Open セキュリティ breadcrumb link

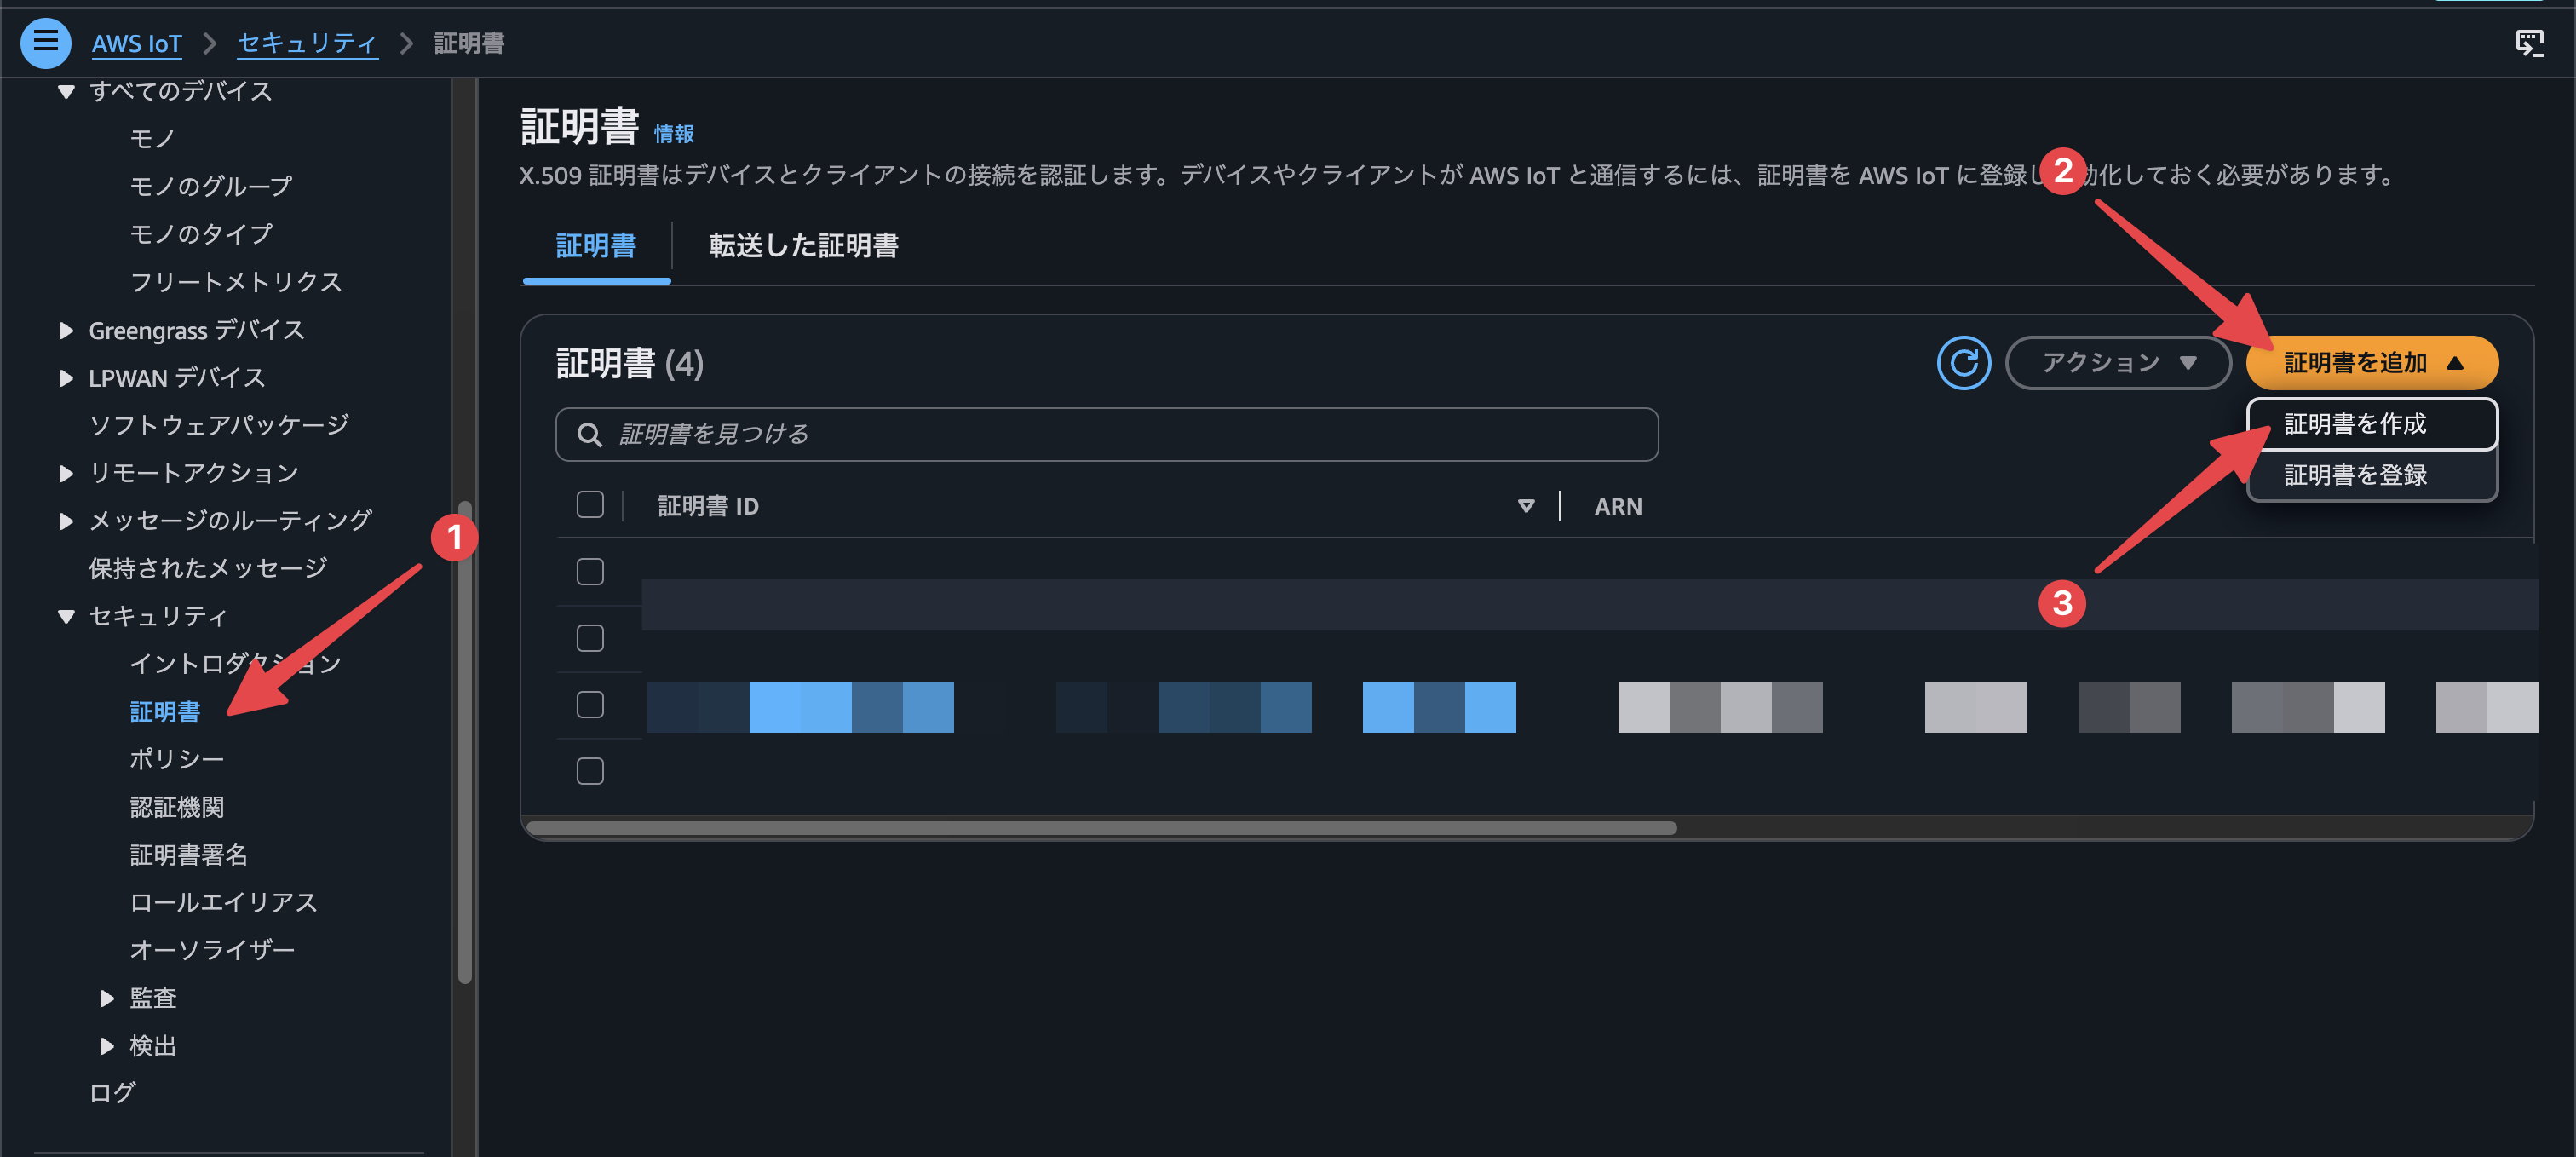point(307,44)
